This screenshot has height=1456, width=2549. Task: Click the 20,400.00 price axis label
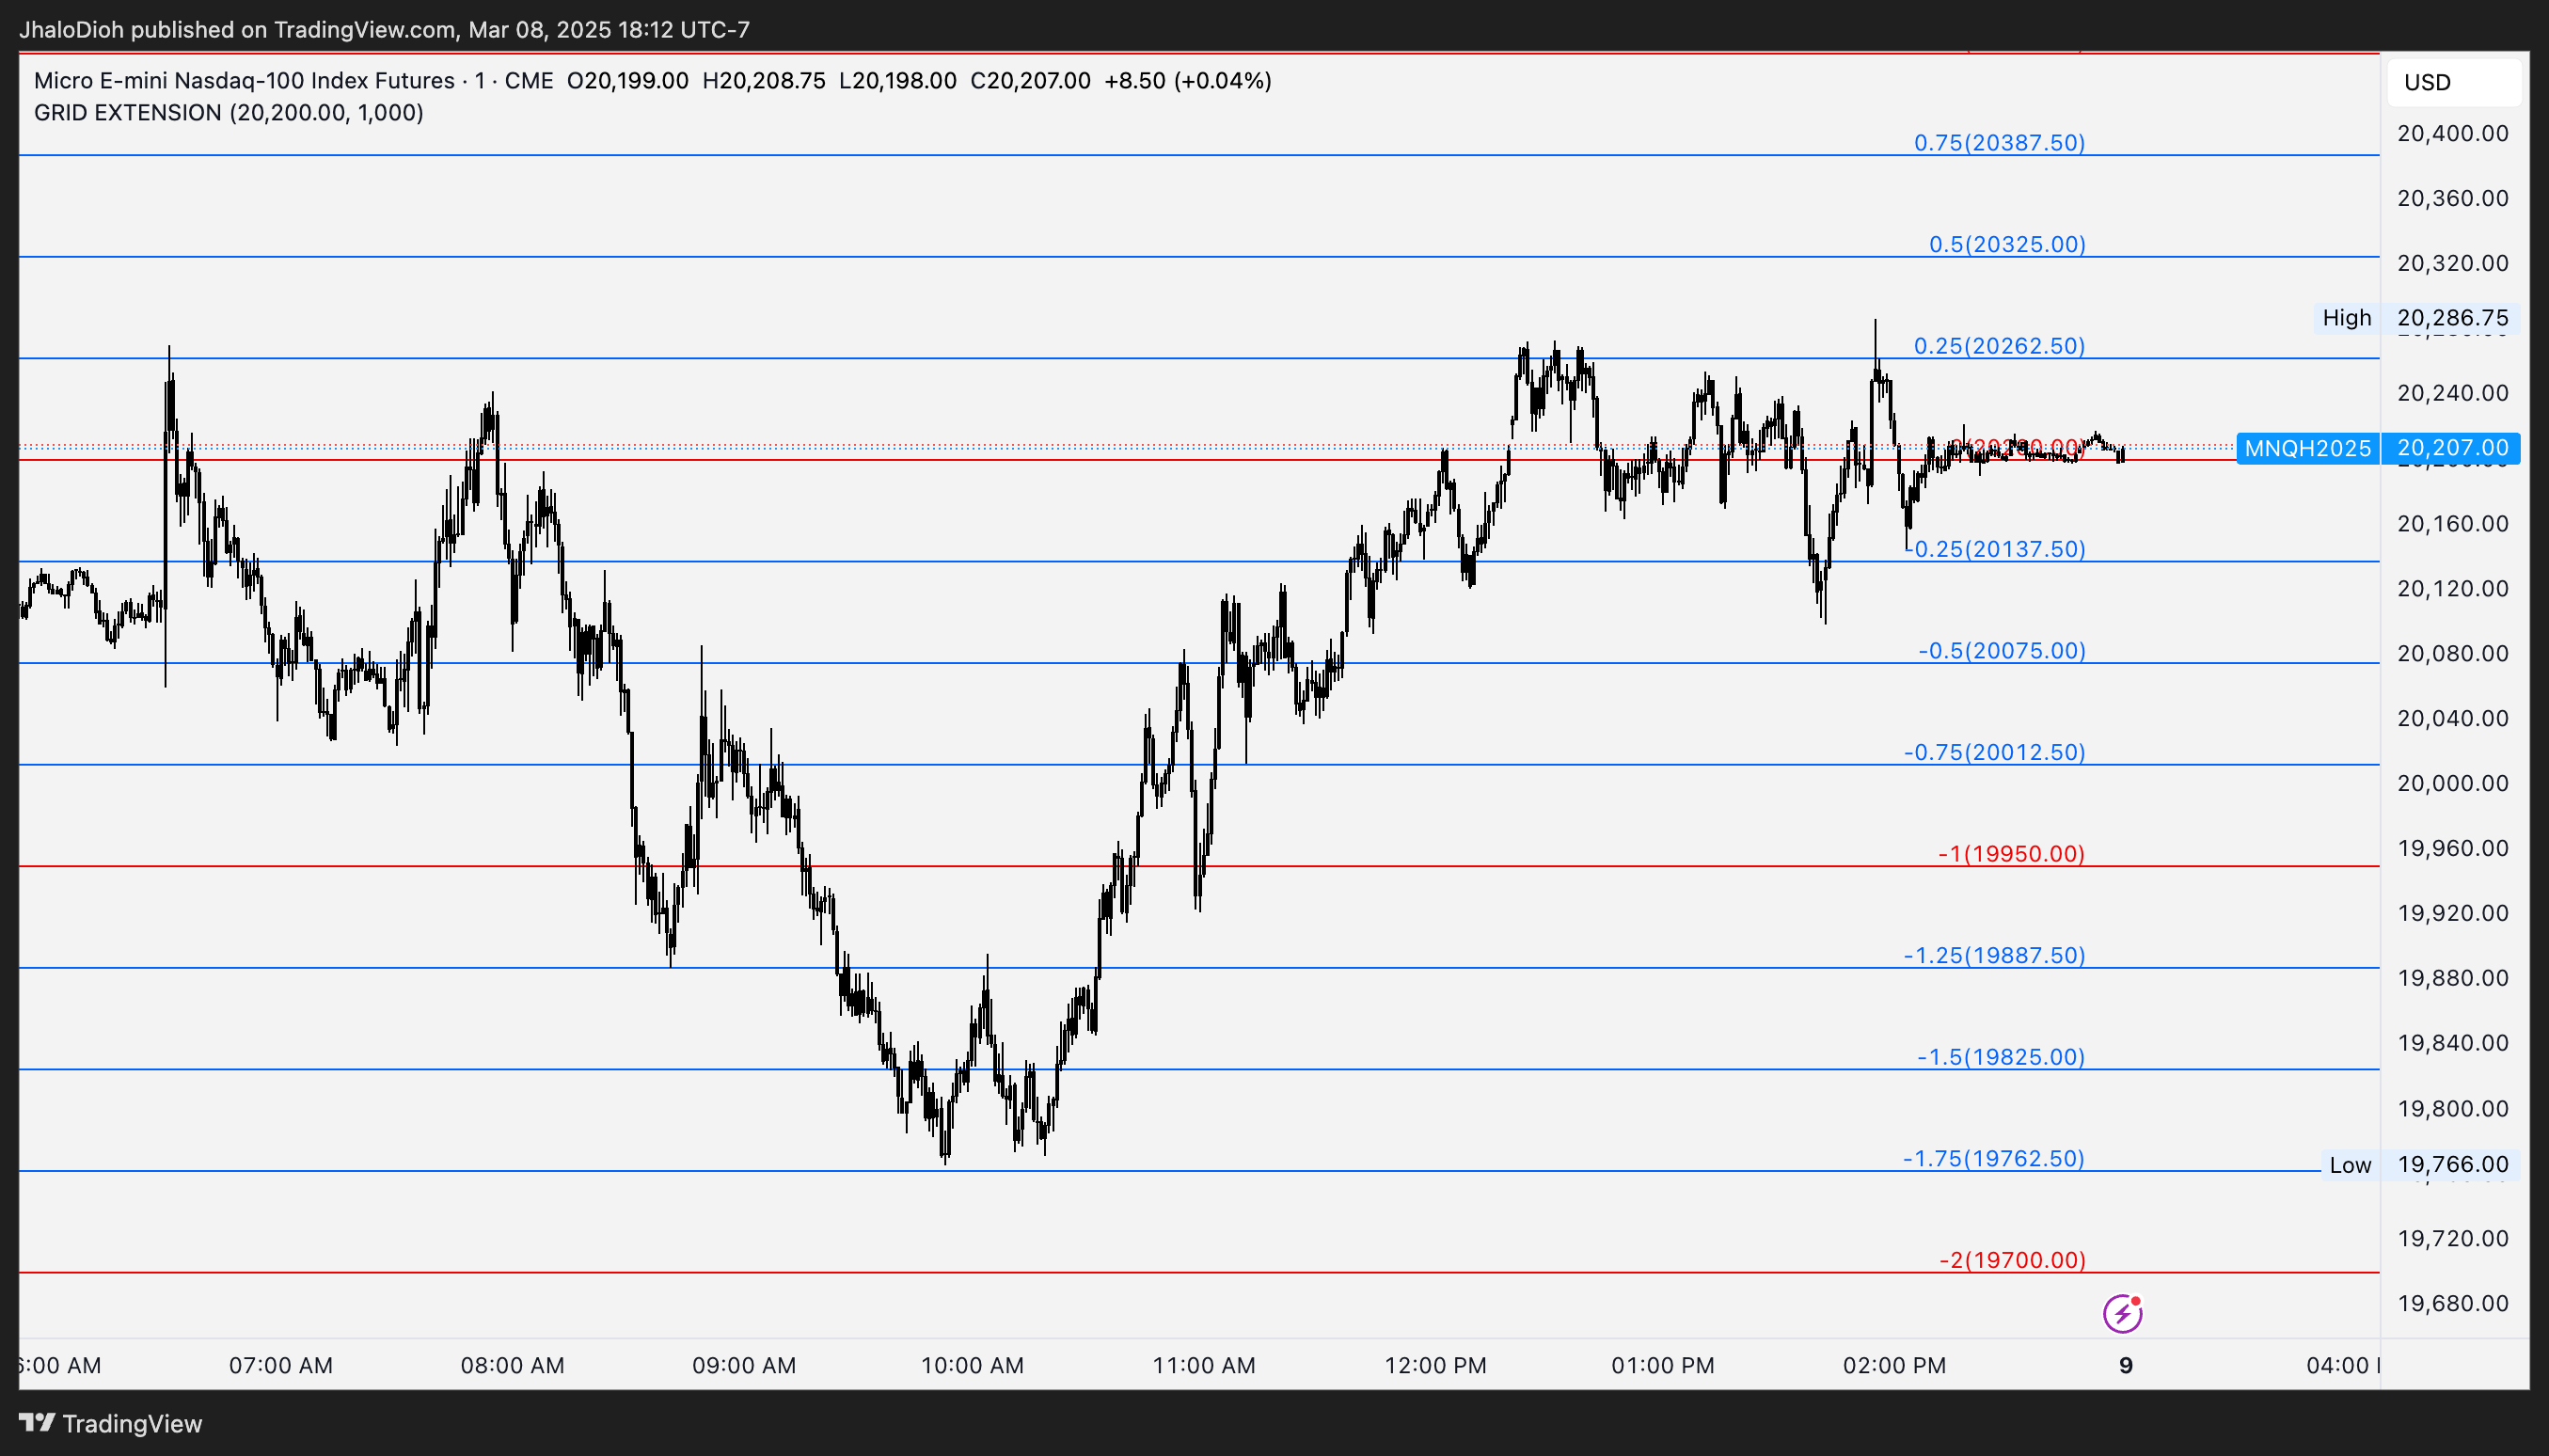[2453, 133]
